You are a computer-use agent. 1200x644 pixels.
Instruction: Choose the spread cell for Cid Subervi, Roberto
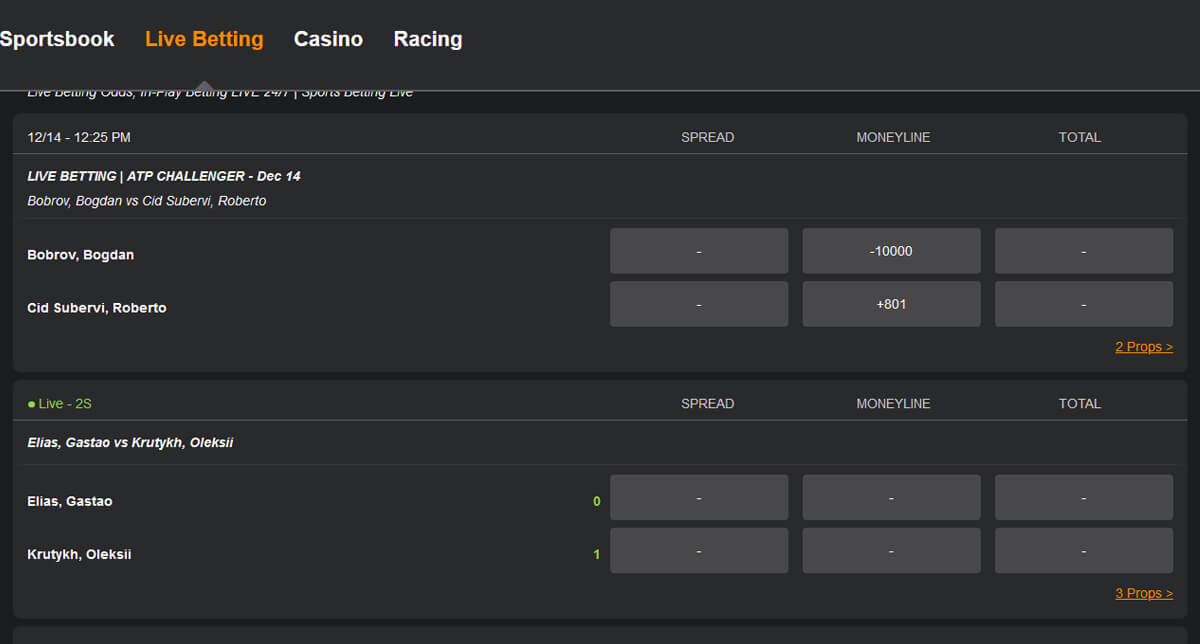click(x=699, y=304)
